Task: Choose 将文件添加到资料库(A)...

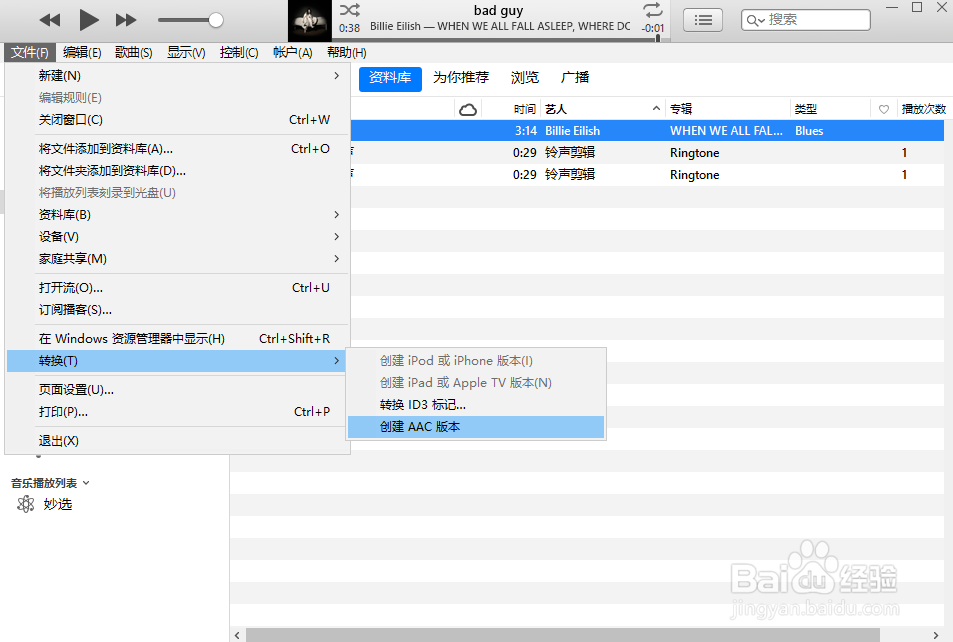Action: (177, 149)
